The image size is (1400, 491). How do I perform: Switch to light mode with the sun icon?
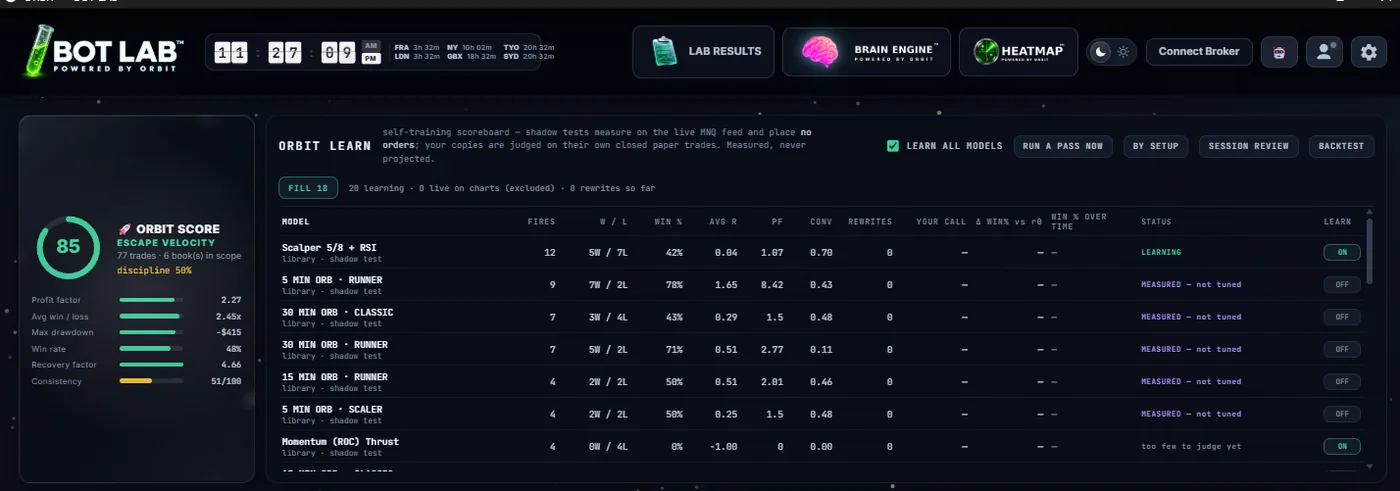coord(1123,52)
